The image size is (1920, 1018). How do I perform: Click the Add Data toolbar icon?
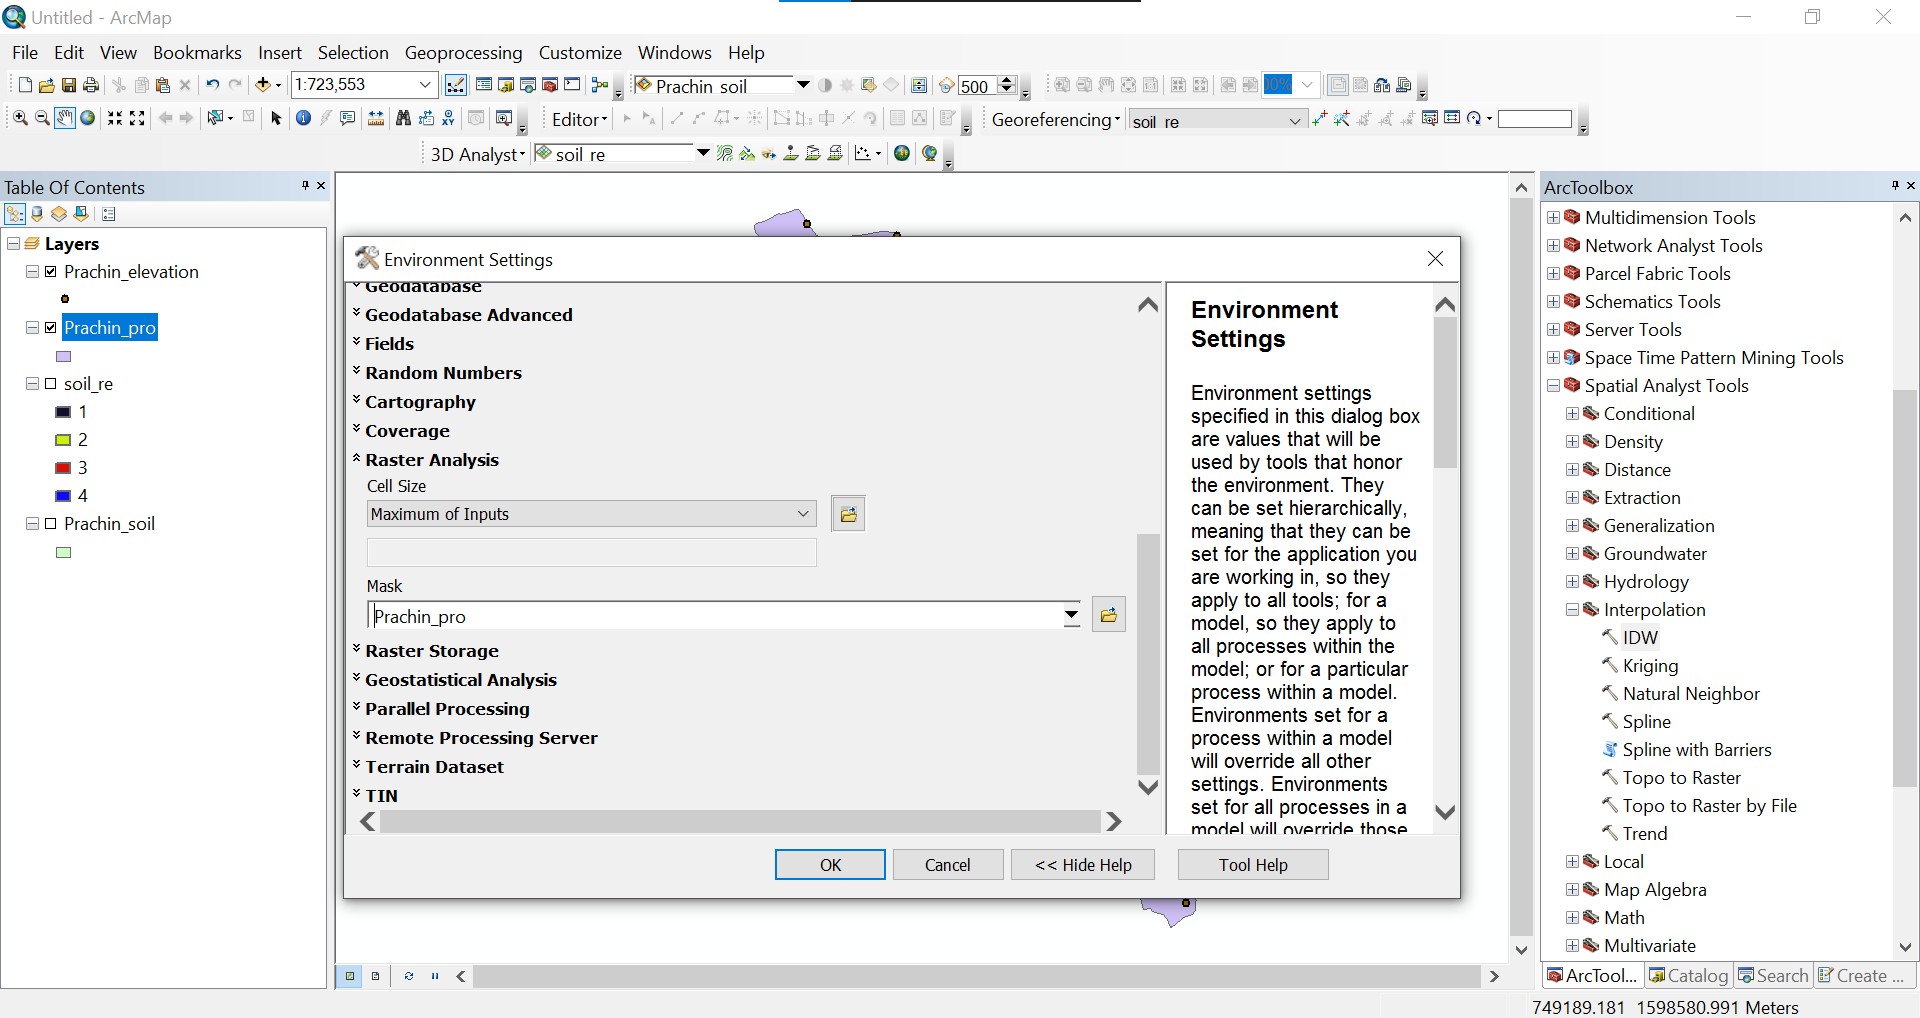coord(263,85)
